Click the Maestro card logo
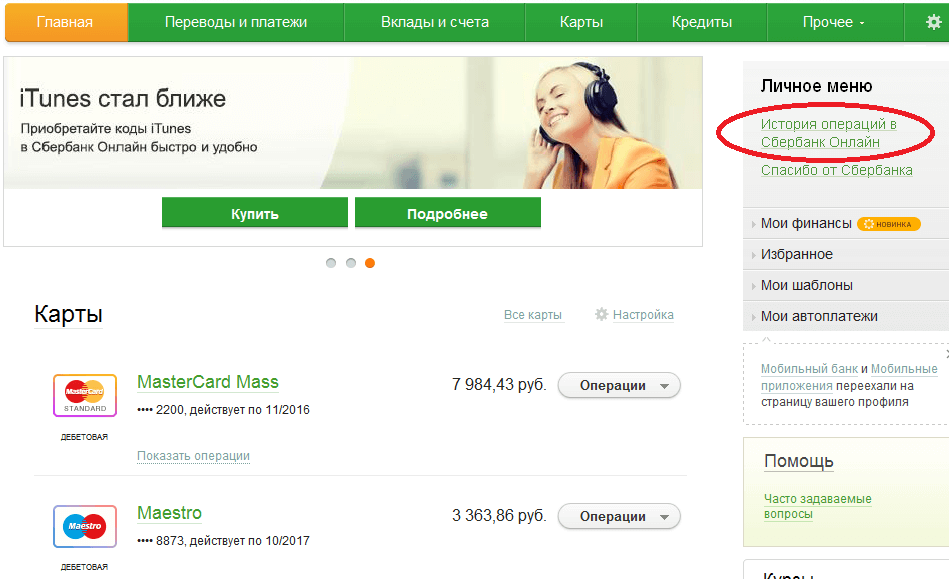 pos(85,526)
